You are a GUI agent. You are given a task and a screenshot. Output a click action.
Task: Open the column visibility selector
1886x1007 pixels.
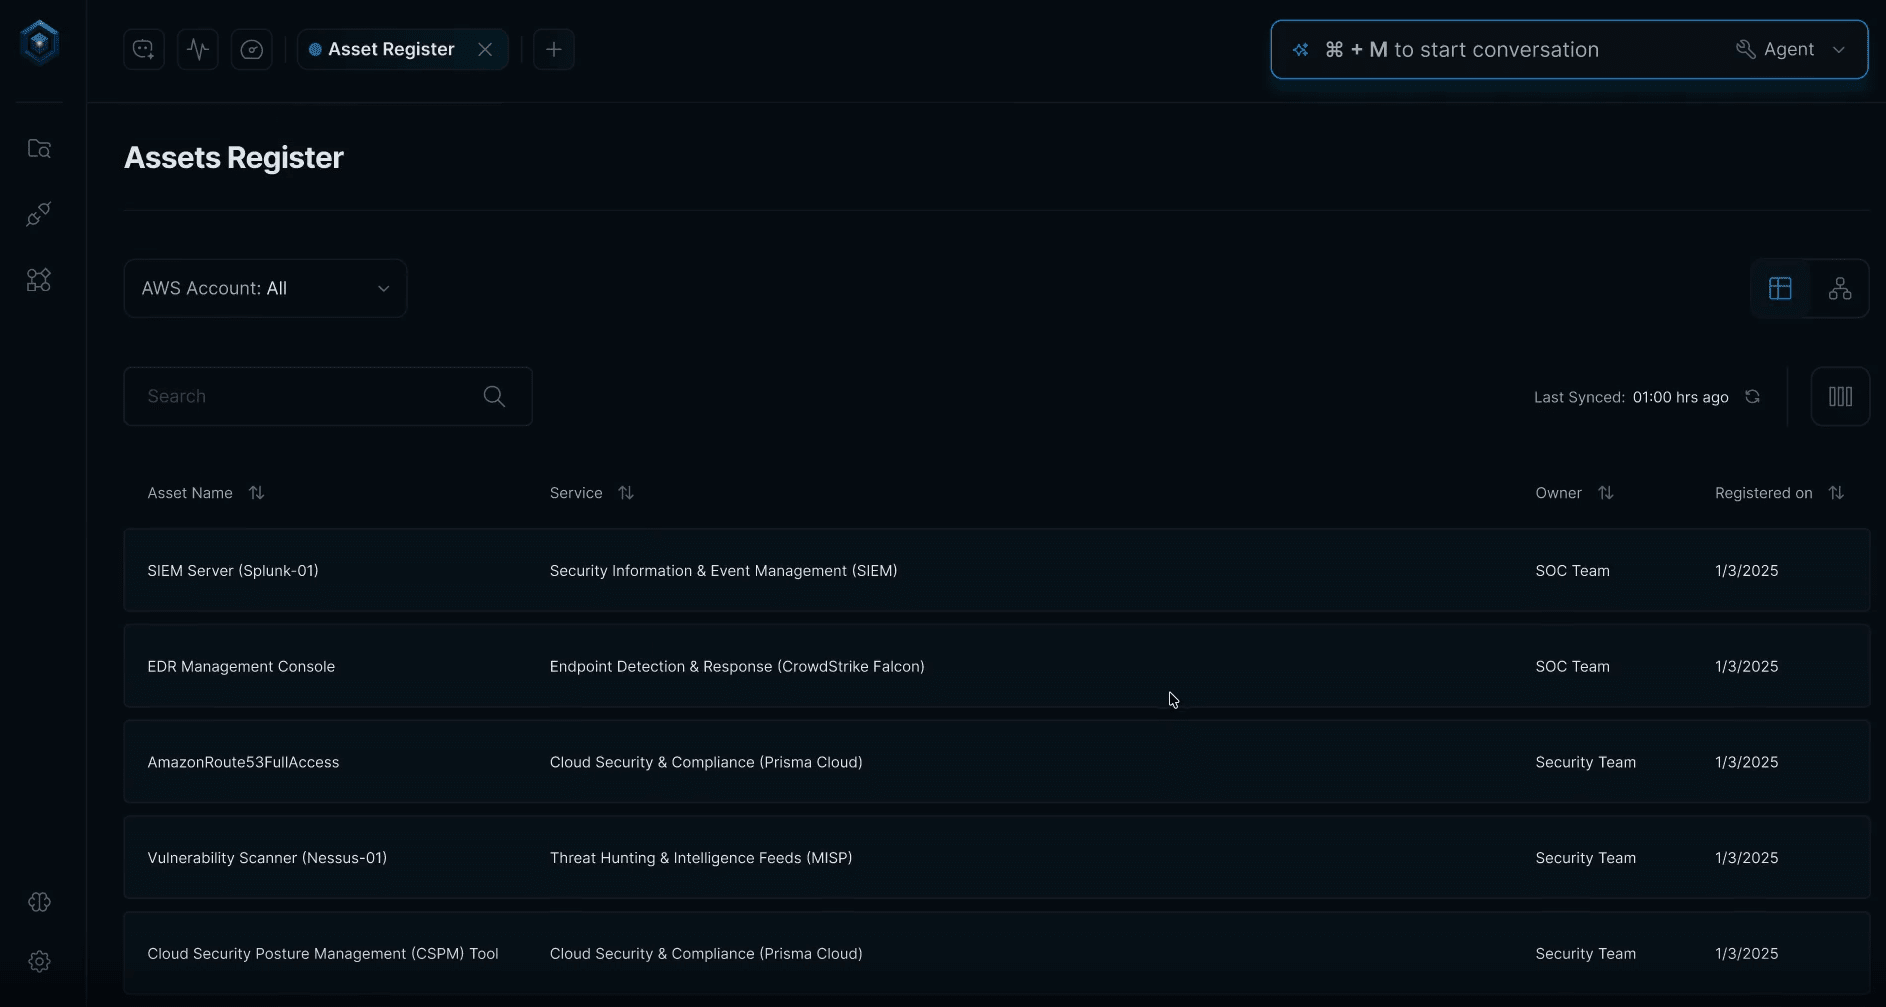tap(1840, 397)
